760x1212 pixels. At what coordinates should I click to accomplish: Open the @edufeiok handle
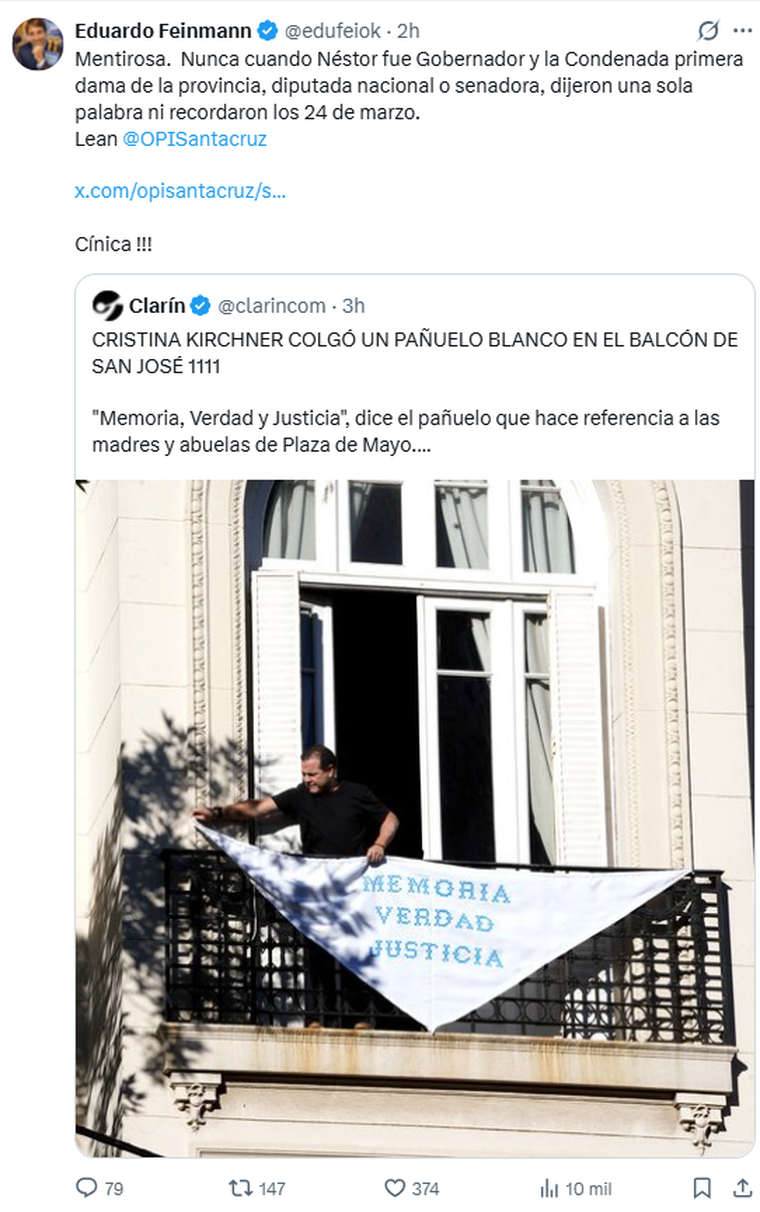332,31
